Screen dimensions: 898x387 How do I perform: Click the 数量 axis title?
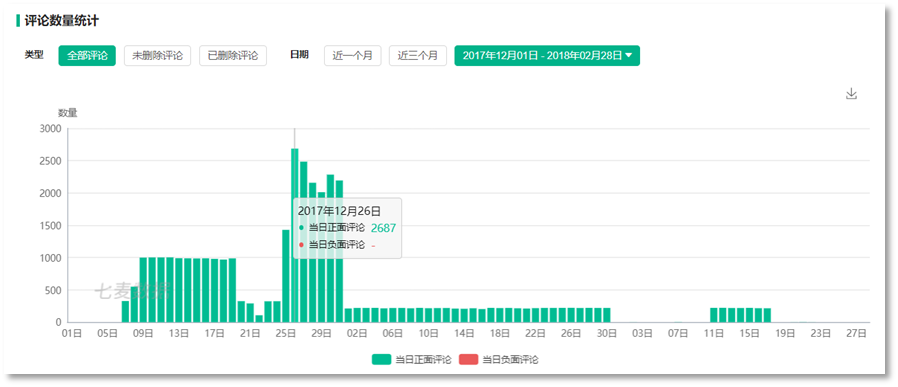(68, 113)
